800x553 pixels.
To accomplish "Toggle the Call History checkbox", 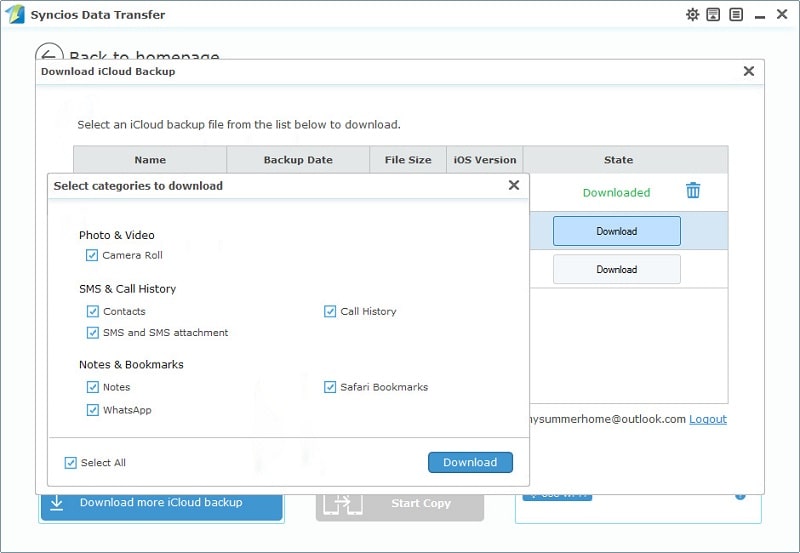I will tap(330, 311).
